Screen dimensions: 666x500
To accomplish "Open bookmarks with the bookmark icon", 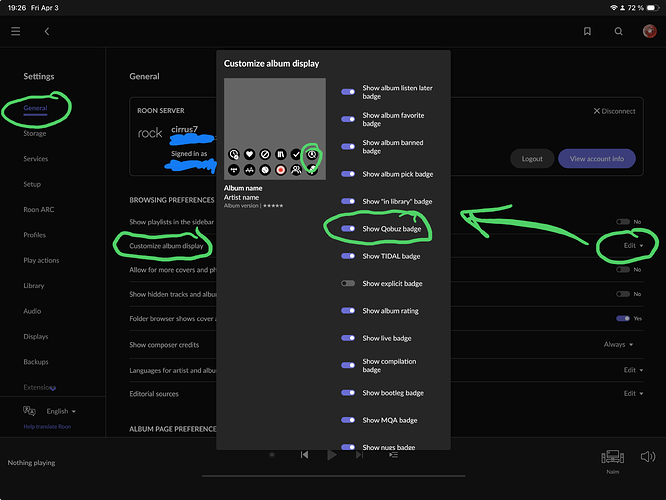I will tap(587, 31).
